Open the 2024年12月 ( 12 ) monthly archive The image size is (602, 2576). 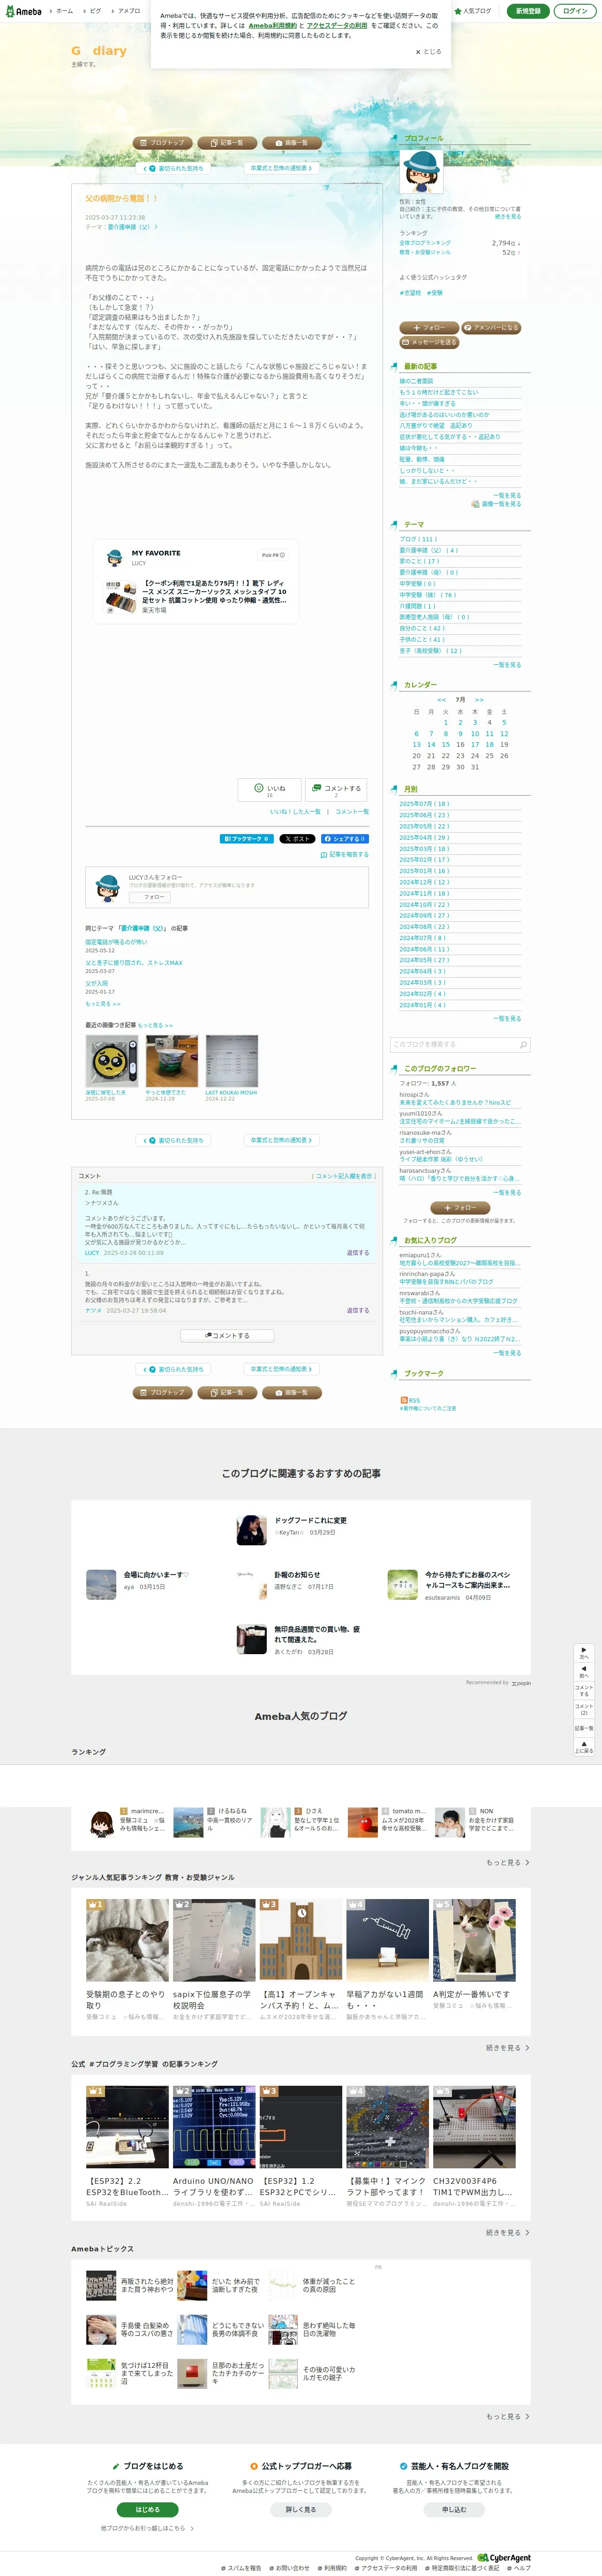tap(424, 882)
